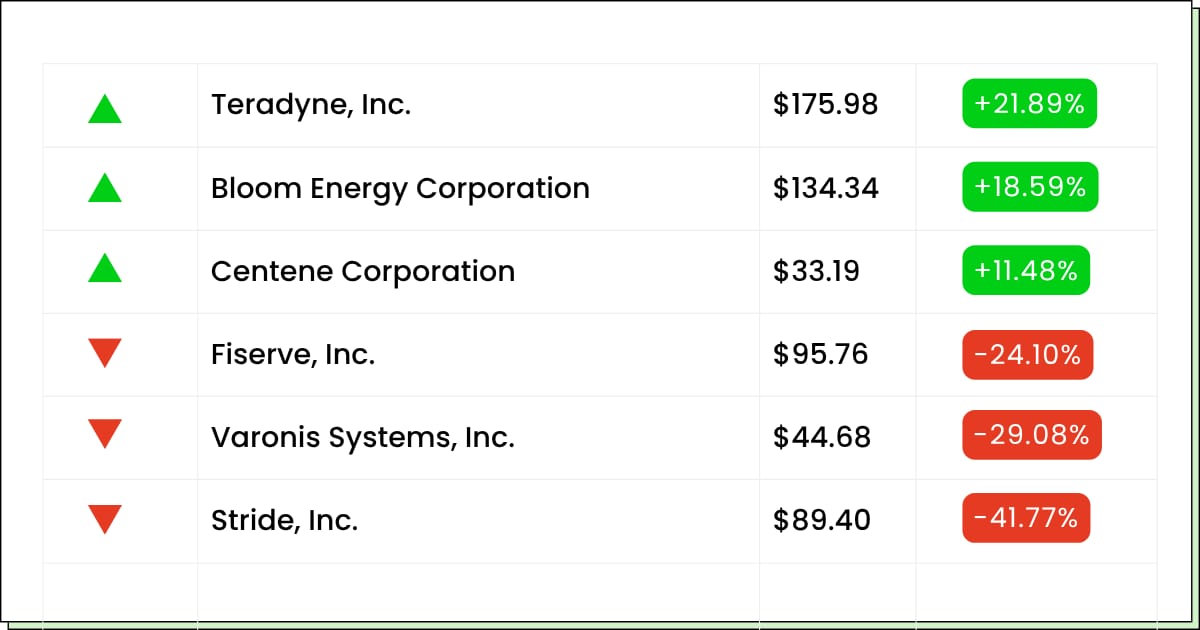Select the -29.08% red badge

pyautogui.click(x=1032, y=435)
